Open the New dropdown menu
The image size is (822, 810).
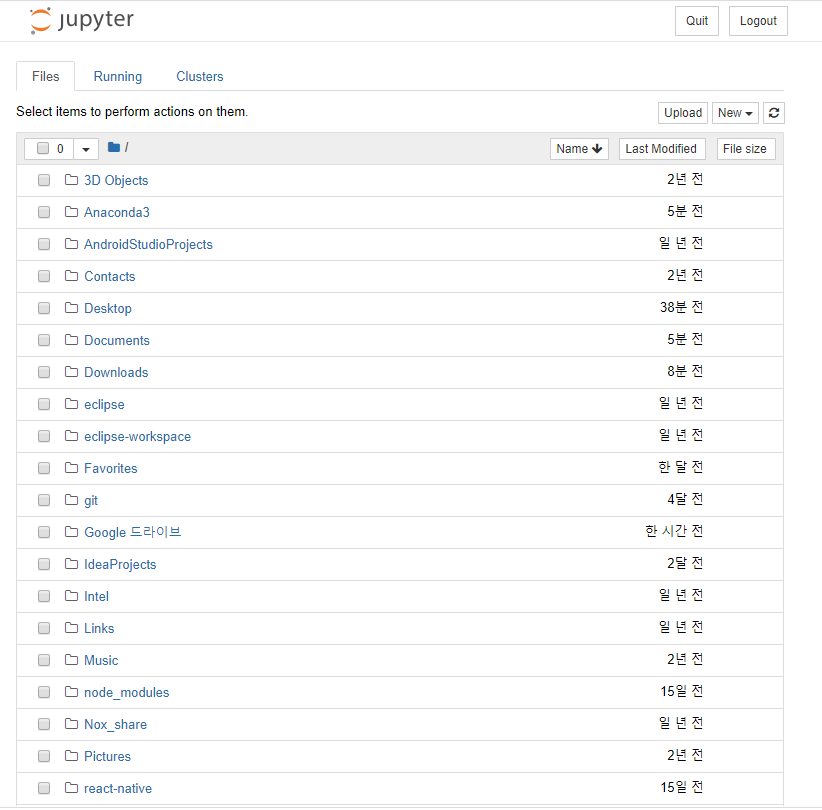pos(735,113)
